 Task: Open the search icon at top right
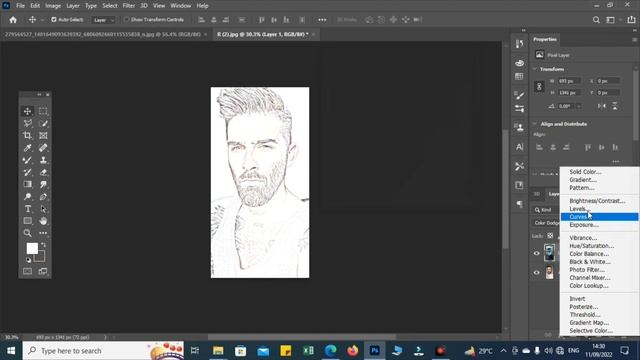596,20
